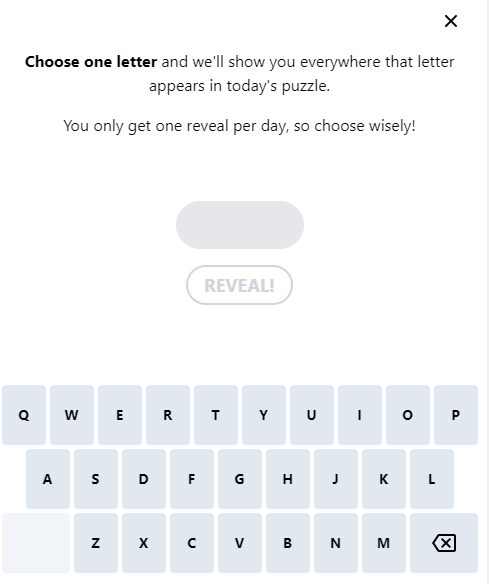489x584 pixels.
Task: Click the blank key beside Z
Action: (36, 543)
